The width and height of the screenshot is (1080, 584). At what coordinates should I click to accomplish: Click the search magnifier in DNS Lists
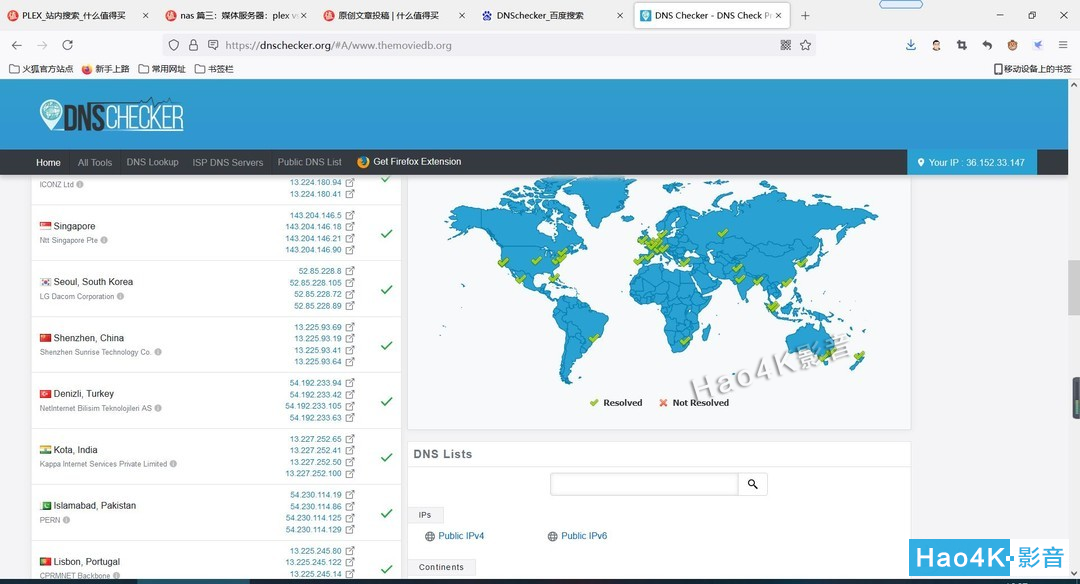coord(753,484)
